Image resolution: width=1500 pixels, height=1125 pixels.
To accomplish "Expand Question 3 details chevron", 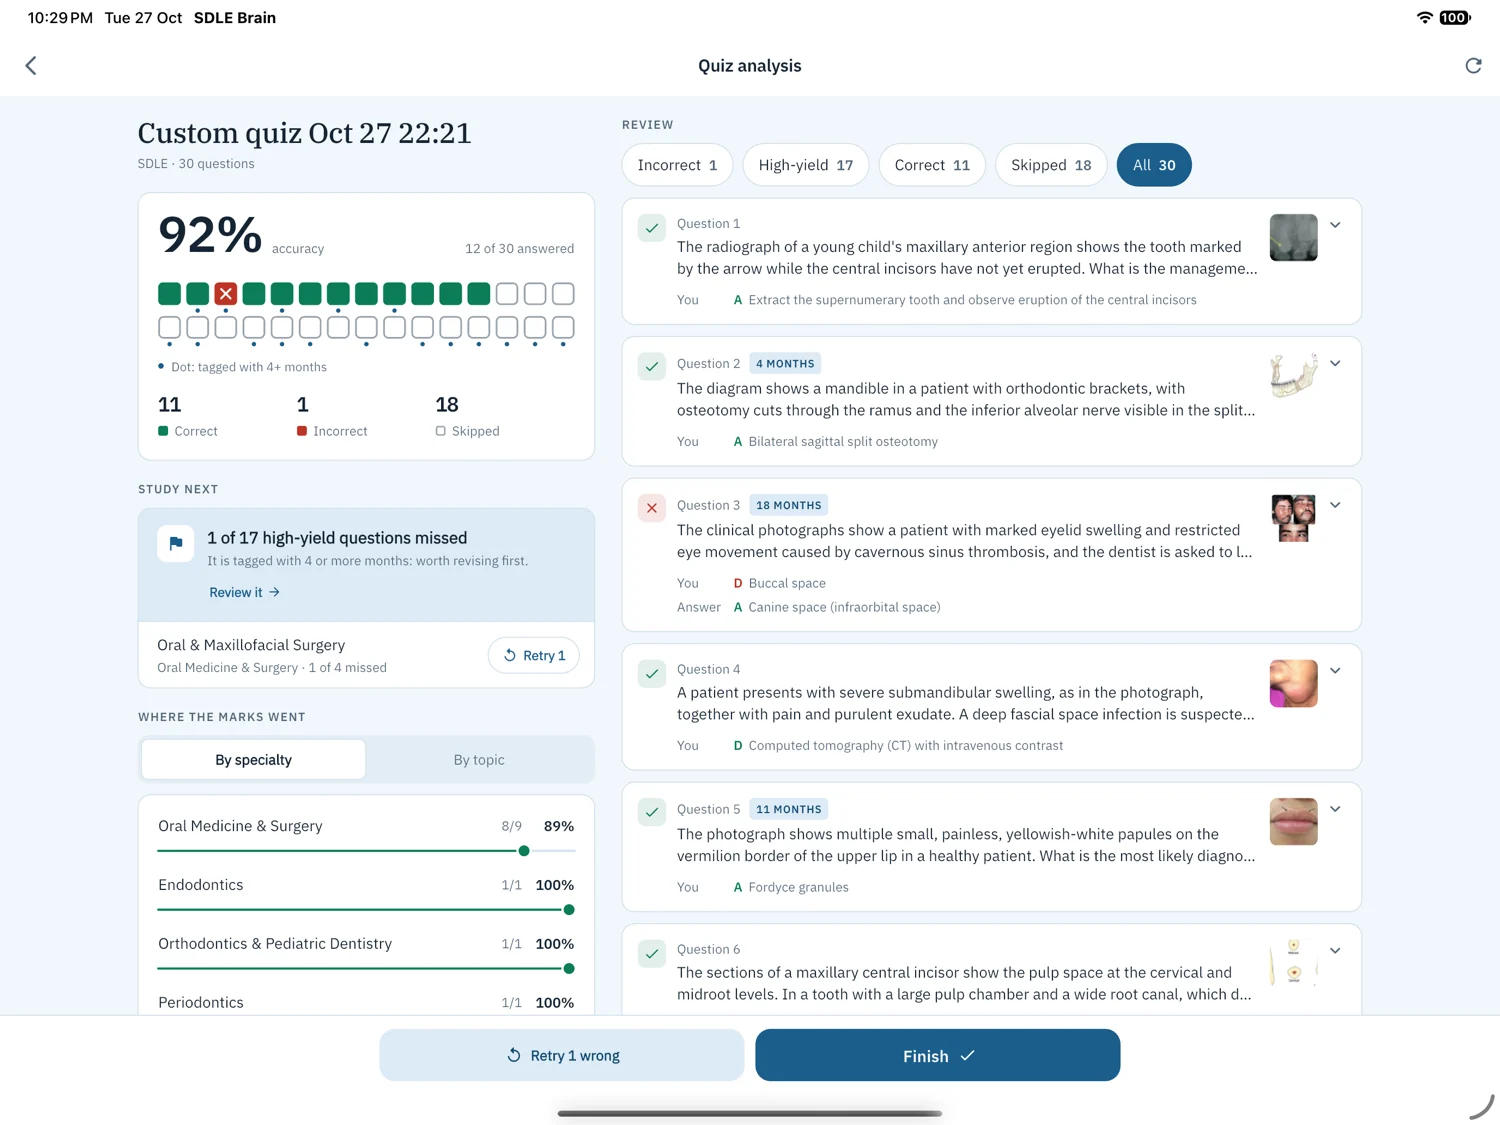I will tap(1335, 505).
